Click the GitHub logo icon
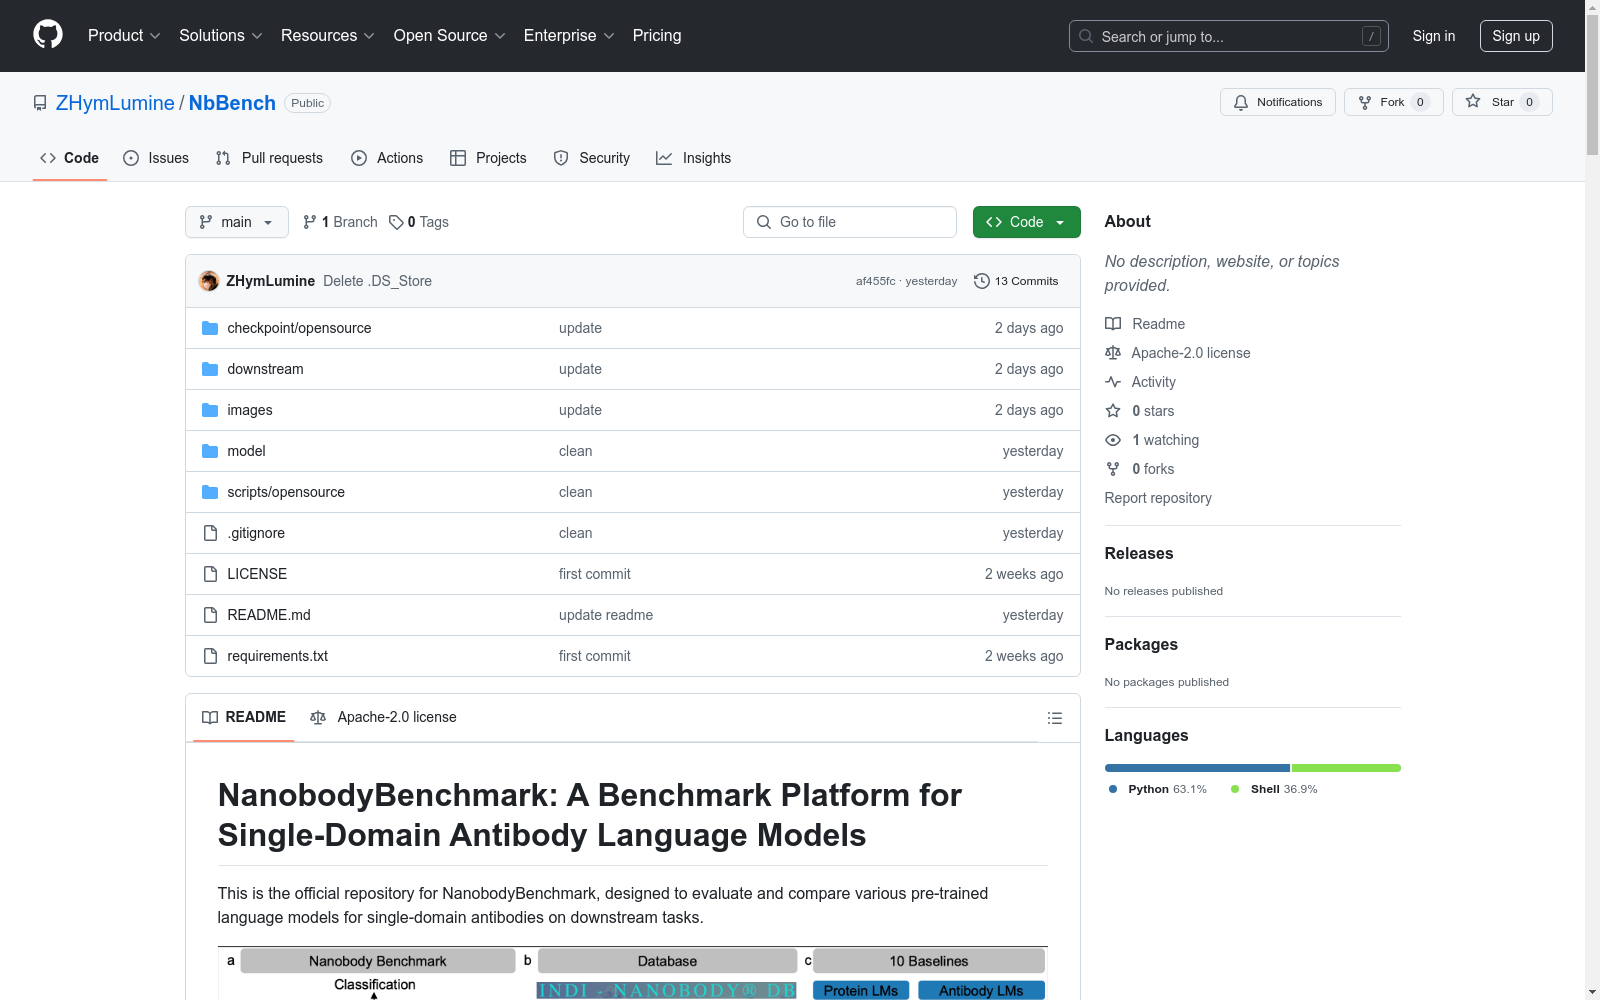This screenshot has height=1000, width=1600. point(48,35)
